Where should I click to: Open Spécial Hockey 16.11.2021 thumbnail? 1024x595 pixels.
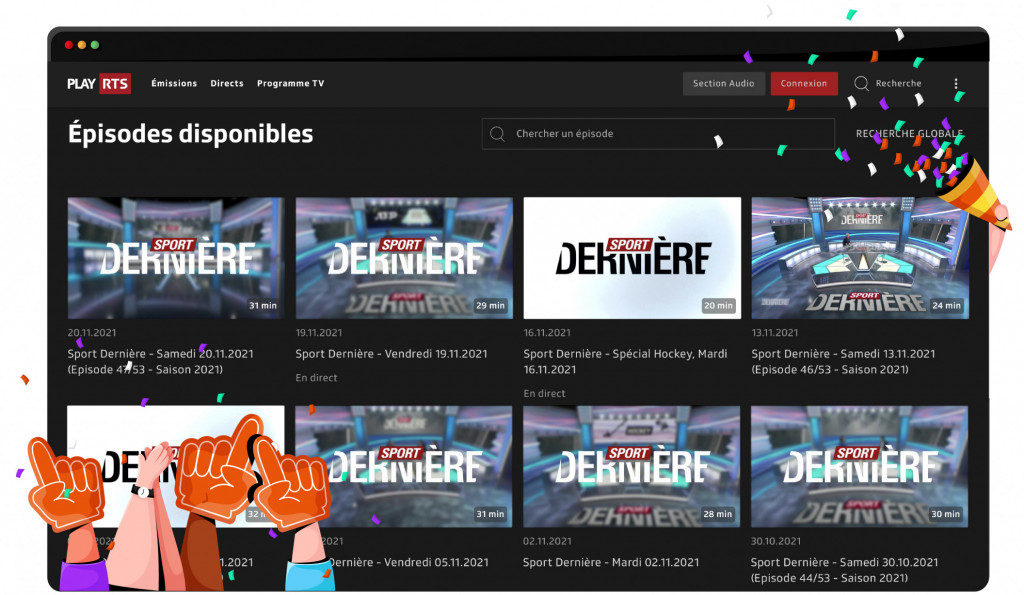point(632,258)
